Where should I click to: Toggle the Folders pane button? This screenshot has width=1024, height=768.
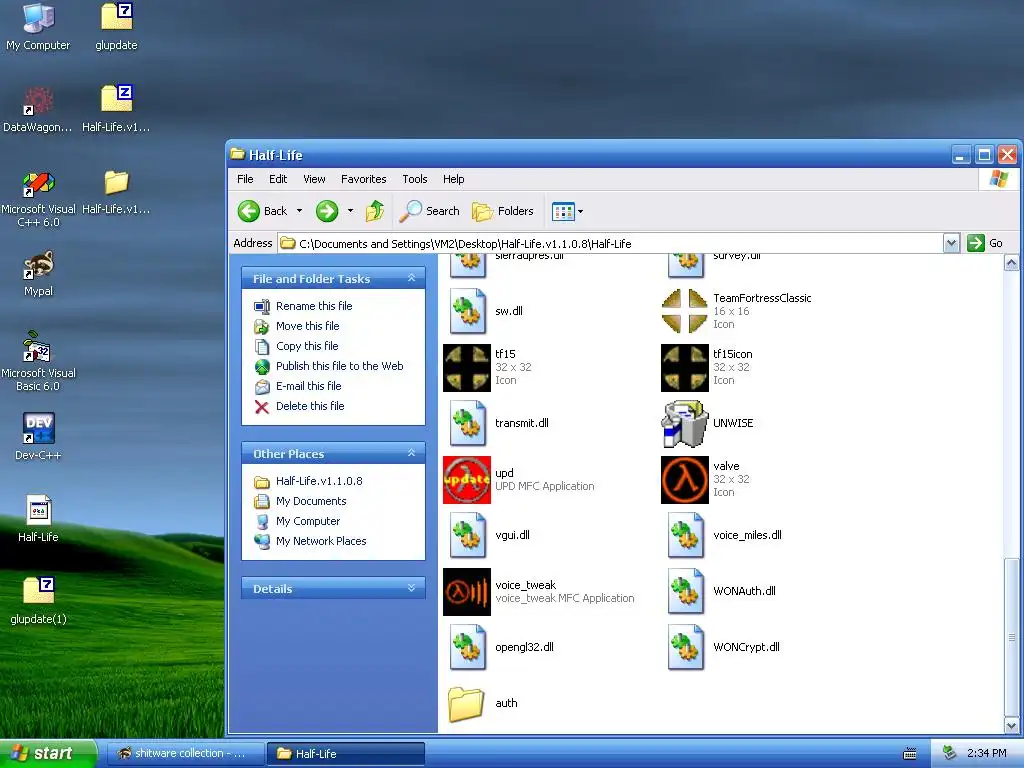tap(503, 211)
